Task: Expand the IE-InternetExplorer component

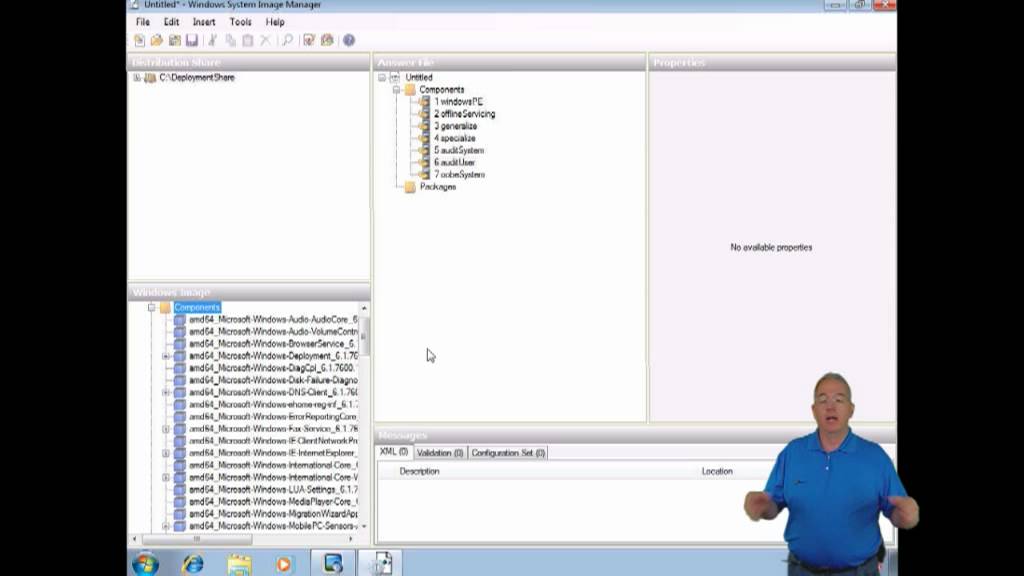Action: coord(166,453)
